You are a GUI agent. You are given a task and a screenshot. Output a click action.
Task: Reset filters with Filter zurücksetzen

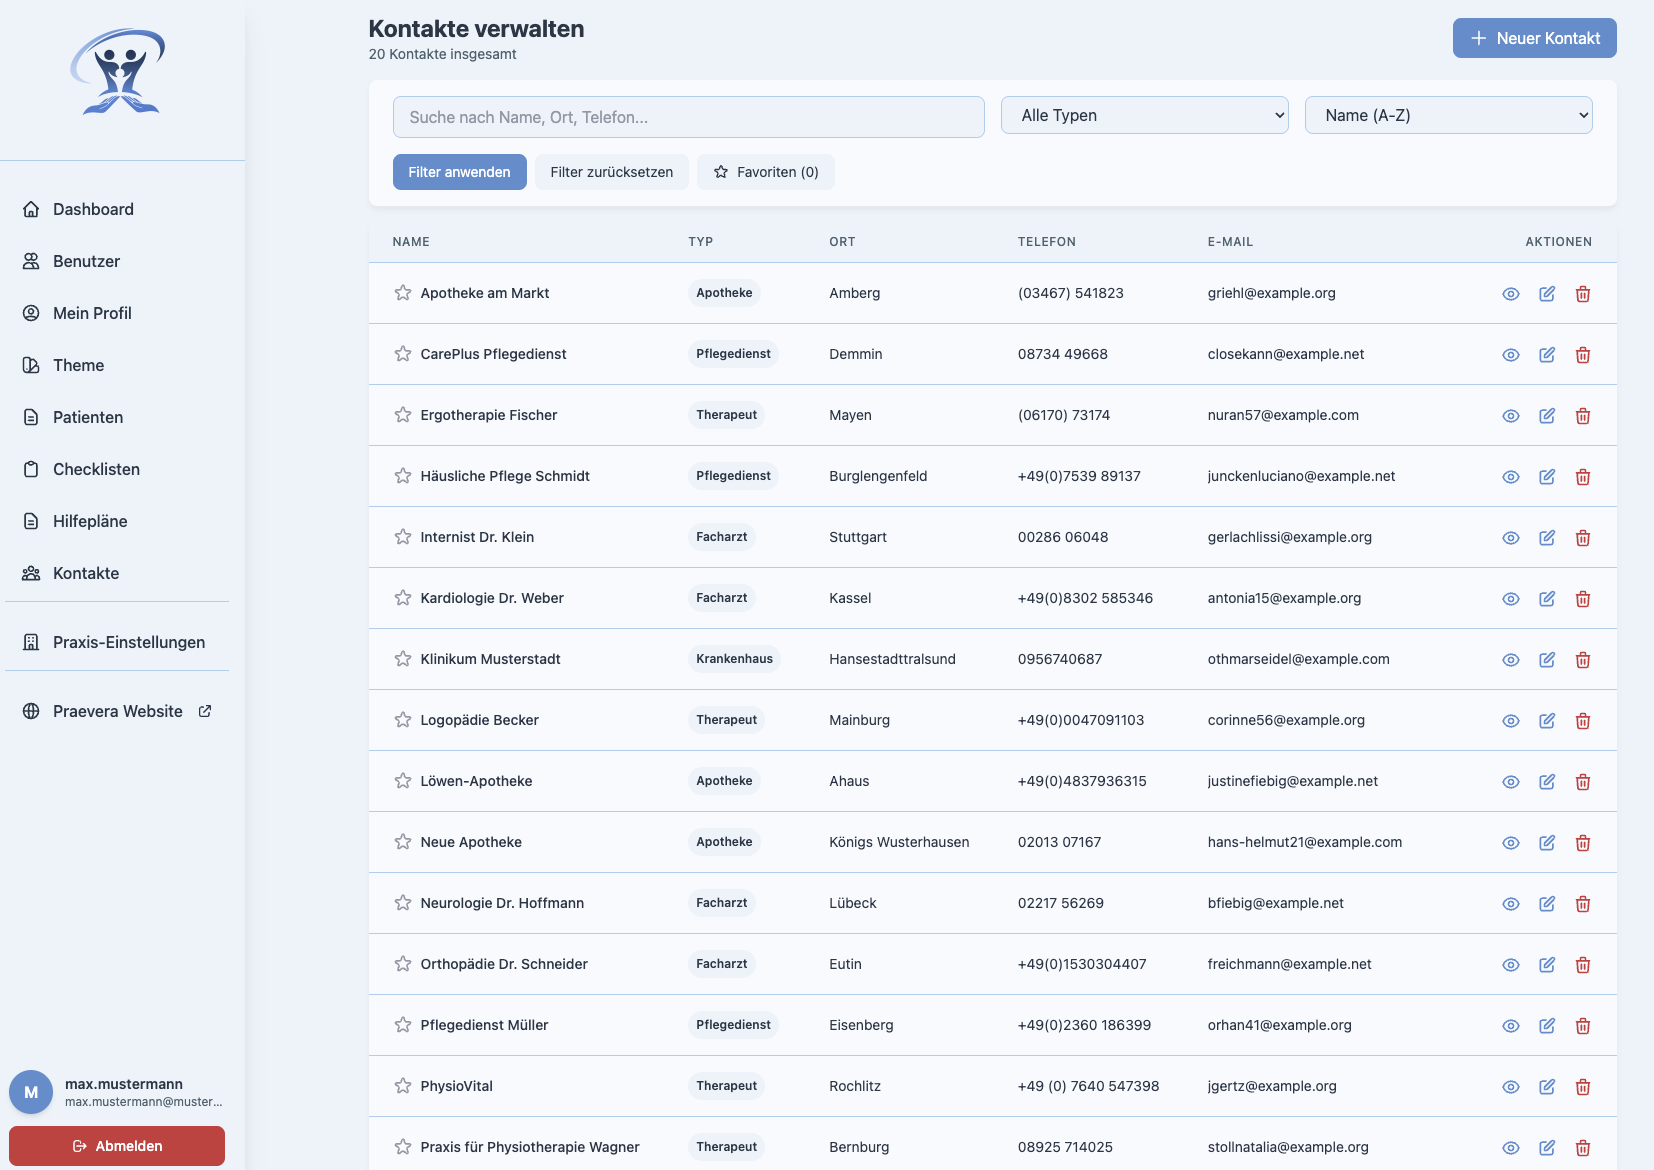point(611,172)
